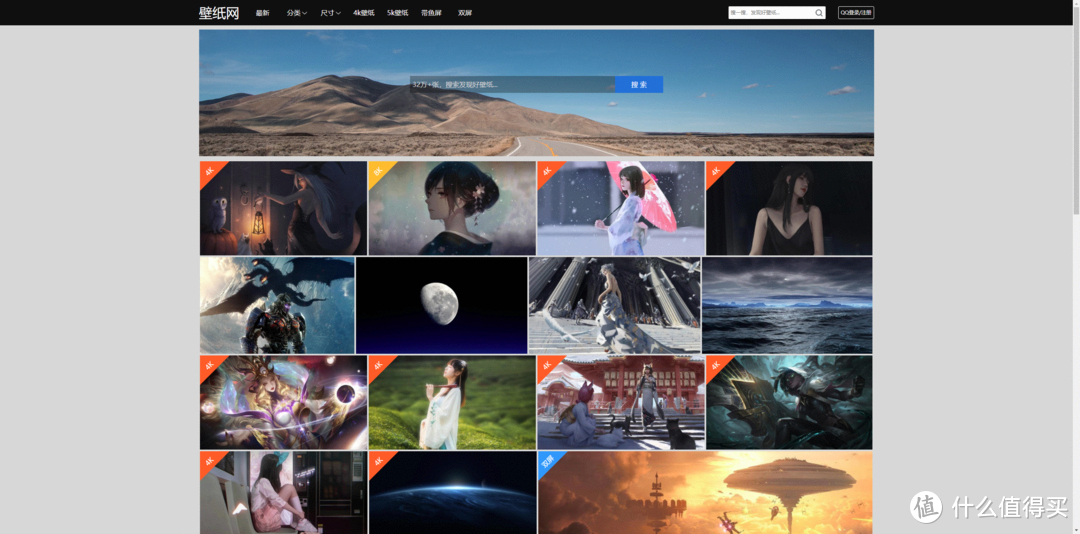Expand the 分类 dropdown menu

tap(297, 13)
